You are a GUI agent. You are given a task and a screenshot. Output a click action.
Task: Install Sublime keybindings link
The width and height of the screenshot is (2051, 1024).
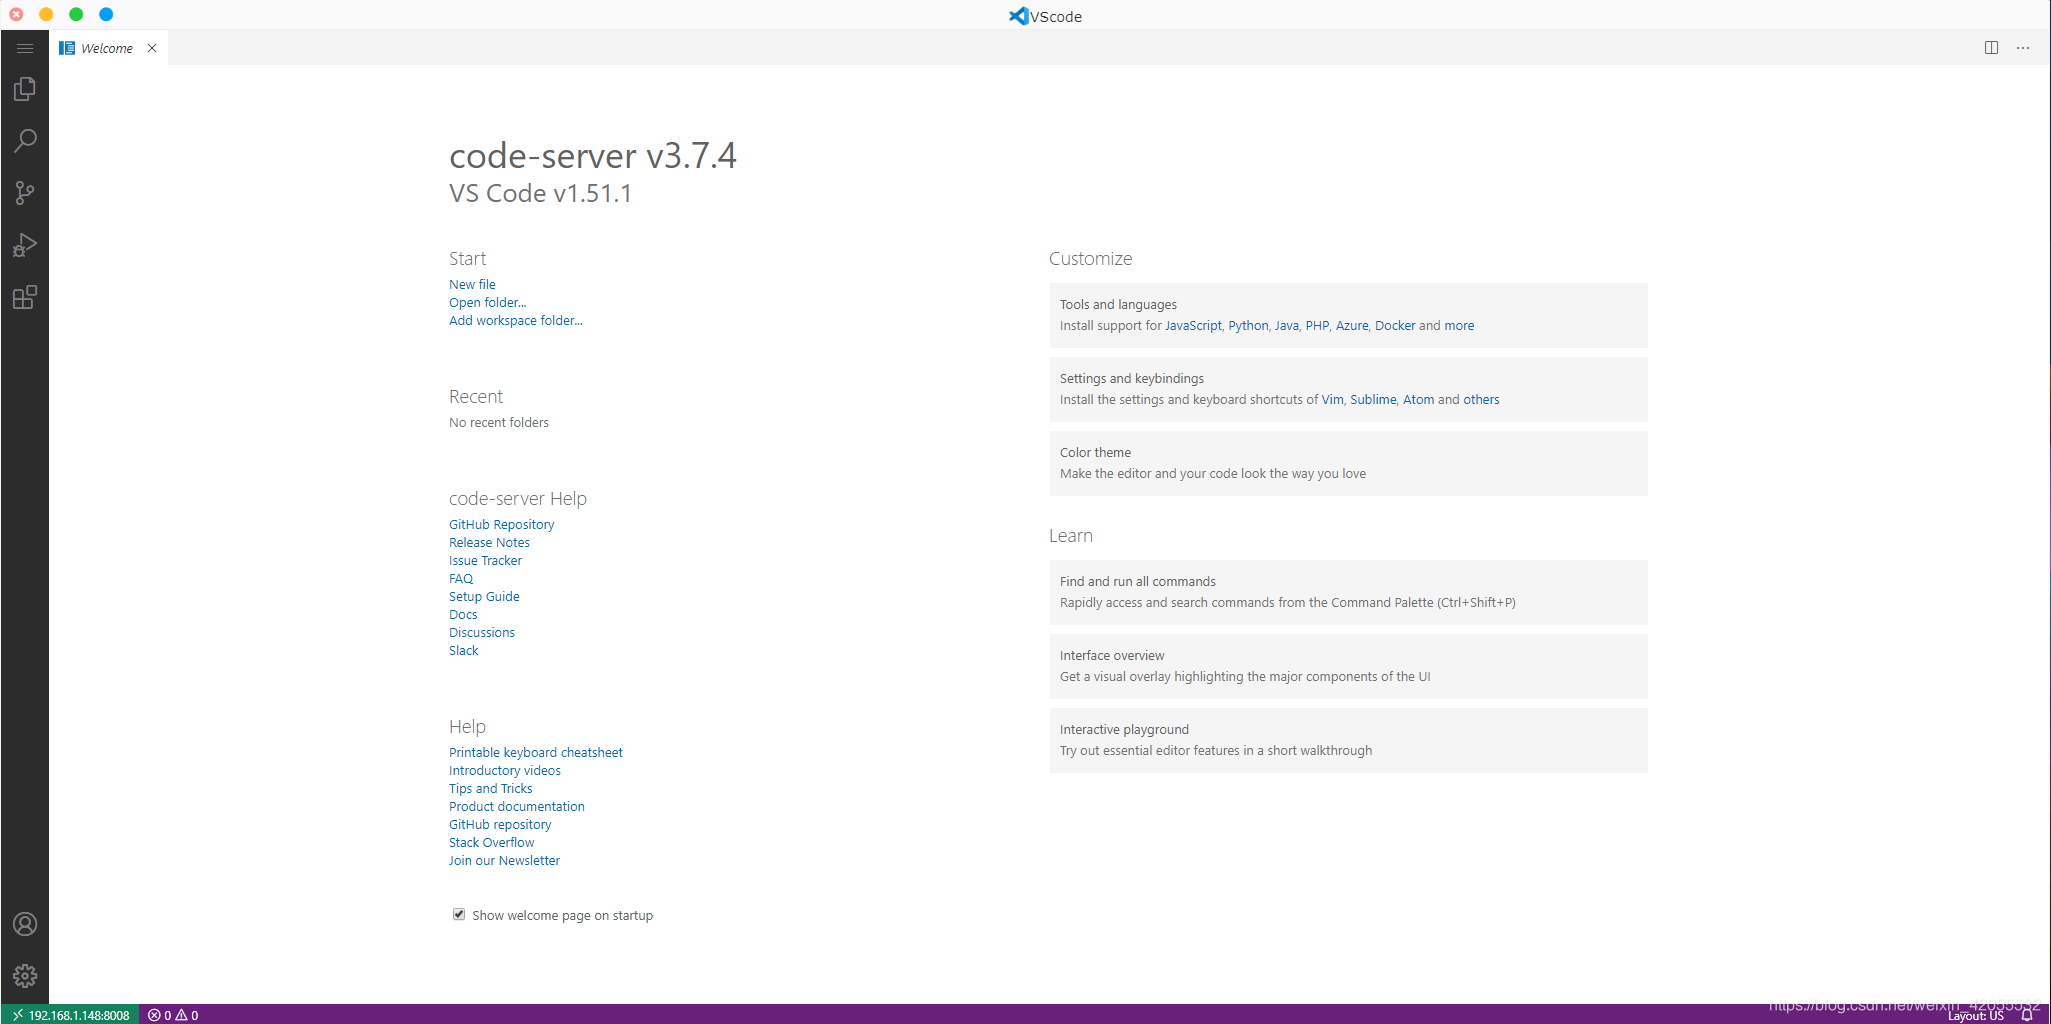[x=1373, y=400]
